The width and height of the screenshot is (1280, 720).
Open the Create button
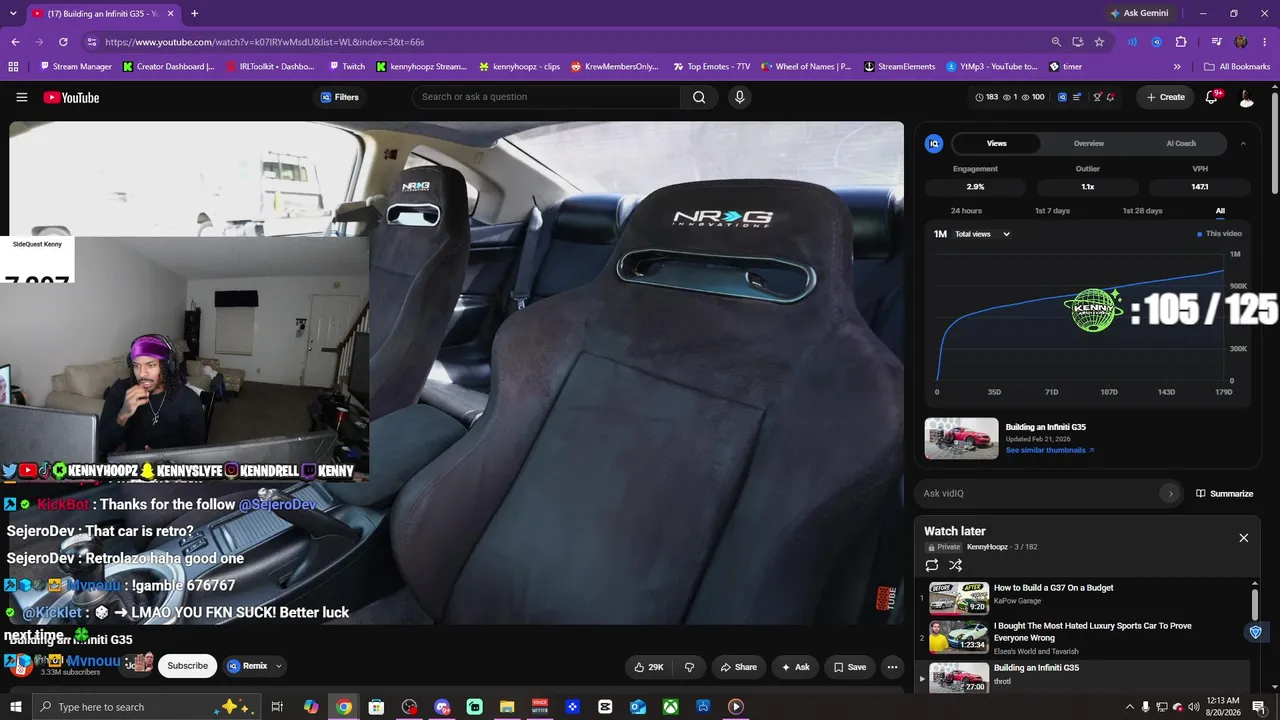click(x=1166, y=97)
